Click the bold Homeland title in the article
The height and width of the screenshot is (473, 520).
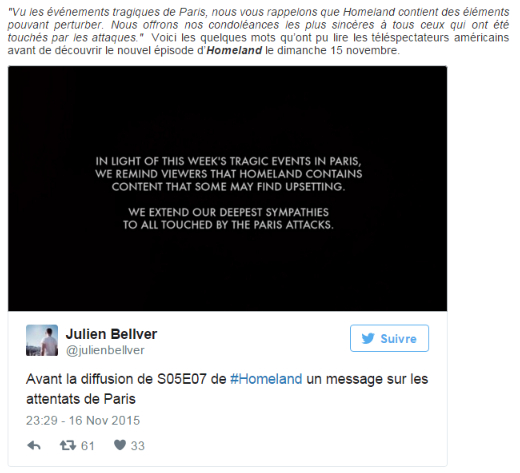234,50
